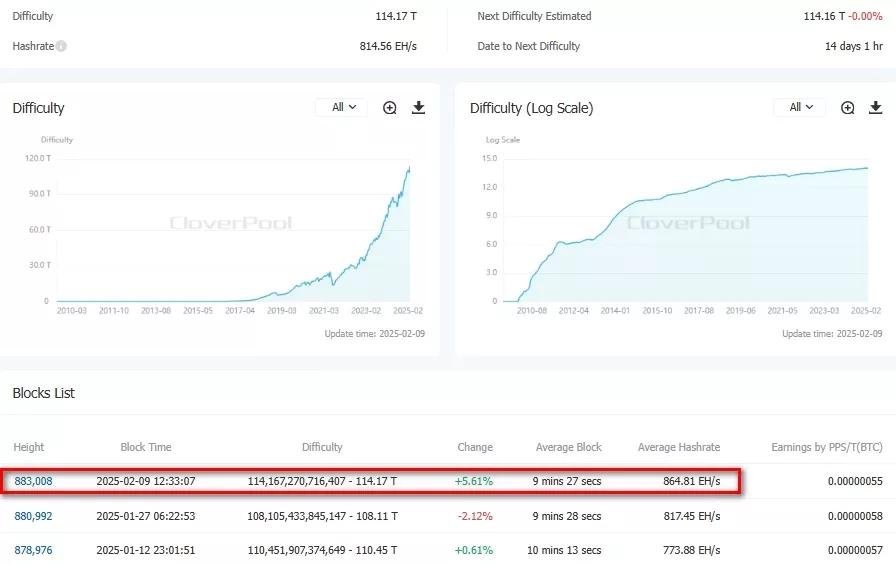Open the All range dropdown on Difficulty chart
Image resolution: width=896 pixels, height=566 pixels.
point(343,108)
